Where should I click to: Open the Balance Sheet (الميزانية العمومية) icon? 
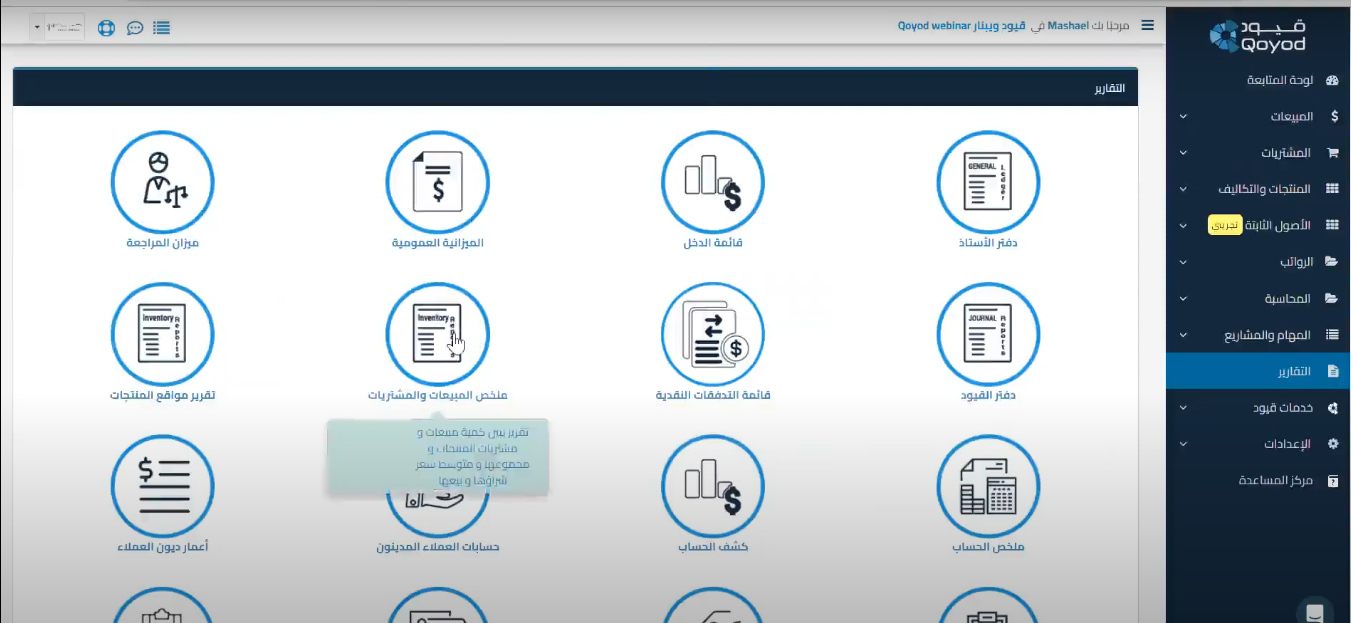pos(437,182)
